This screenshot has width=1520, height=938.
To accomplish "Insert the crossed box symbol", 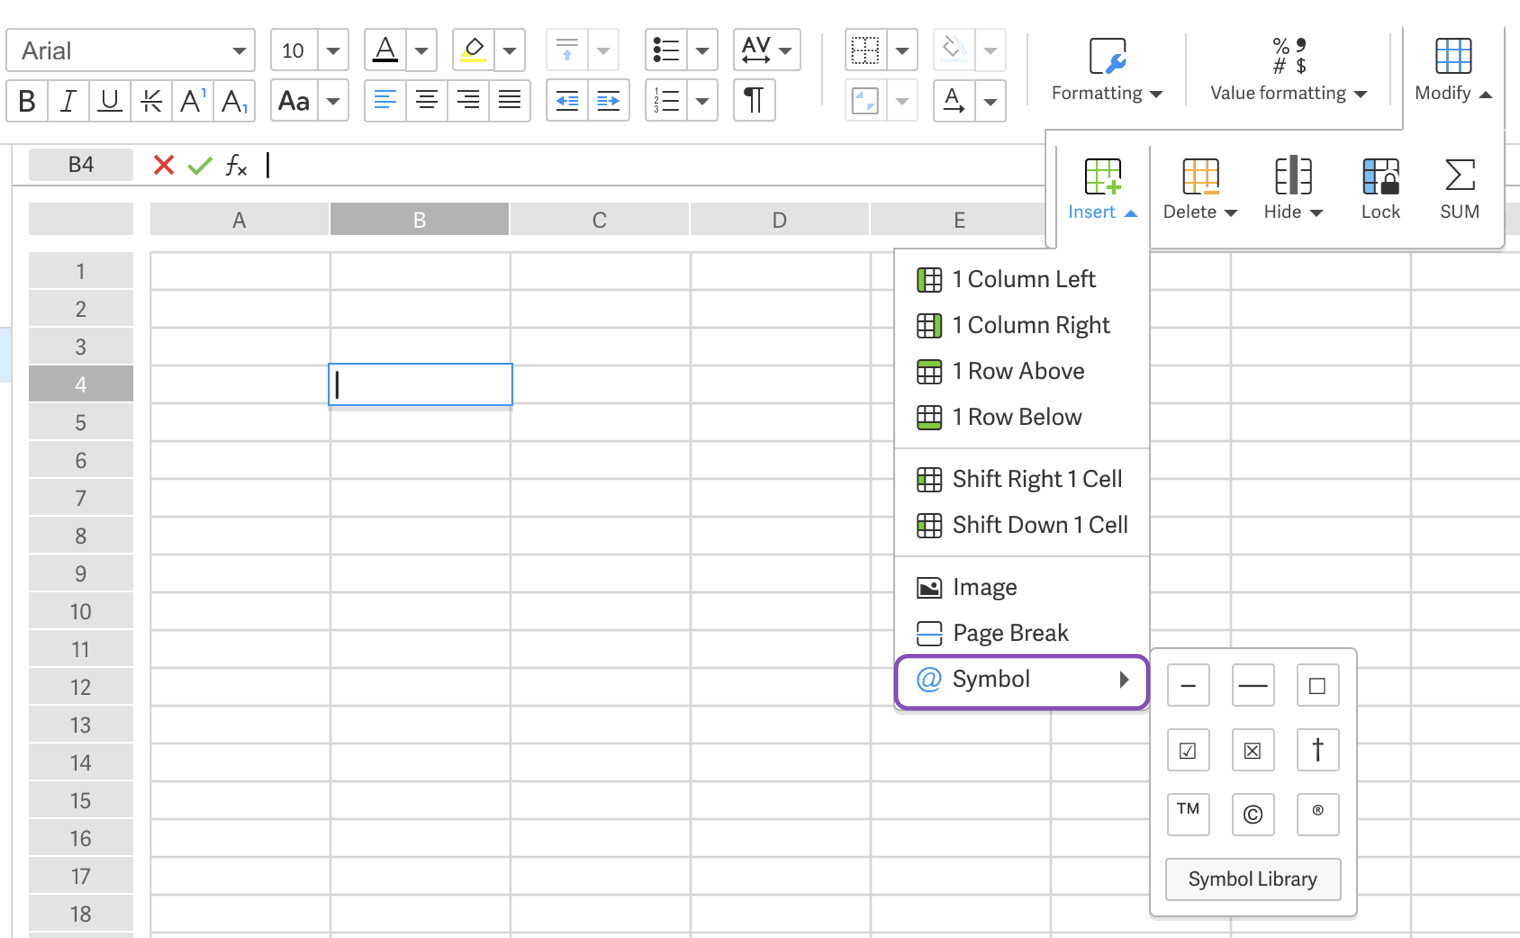I will click(1252, 750).
